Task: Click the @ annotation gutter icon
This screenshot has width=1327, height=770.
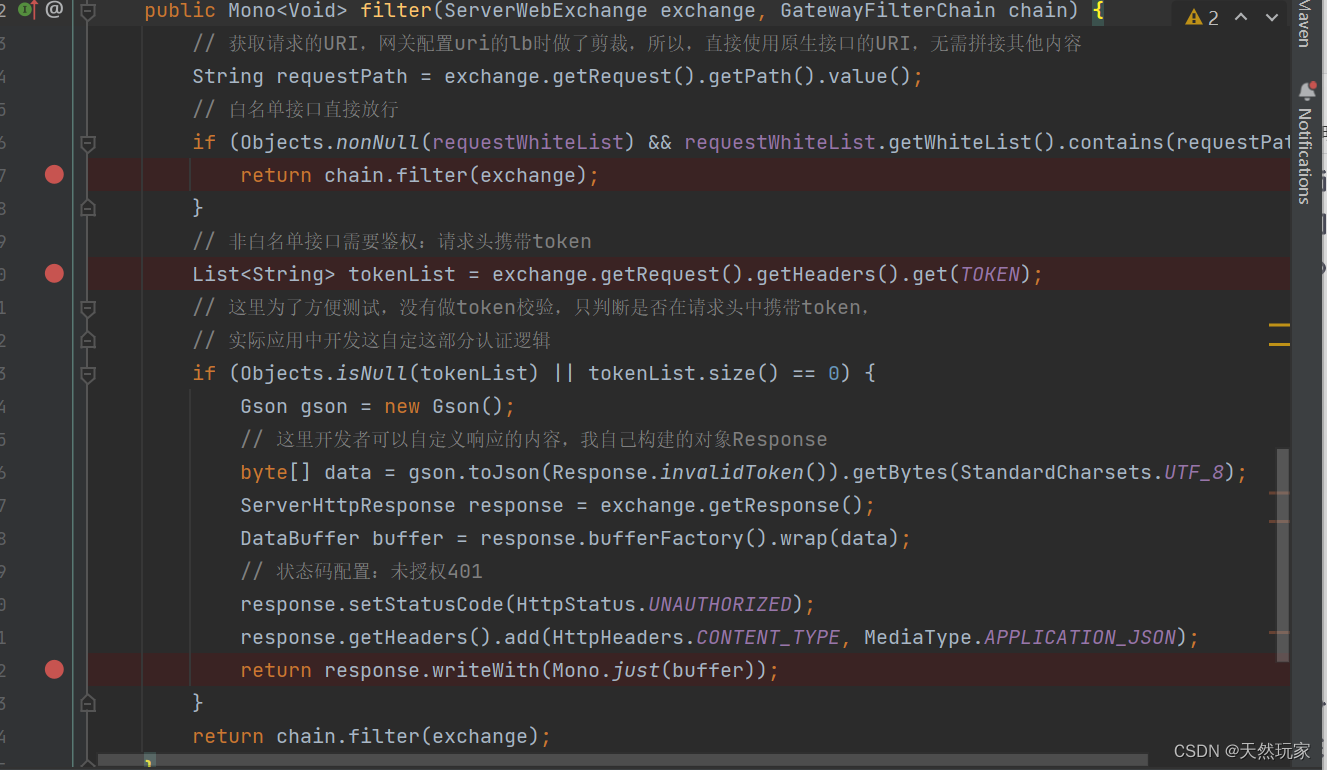Action: pyautogui.click(x=54, y=11)
